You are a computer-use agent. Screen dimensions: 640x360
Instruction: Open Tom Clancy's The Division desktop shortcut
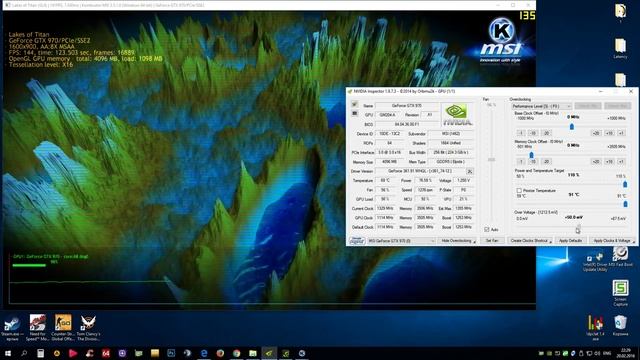click(88, 327)
